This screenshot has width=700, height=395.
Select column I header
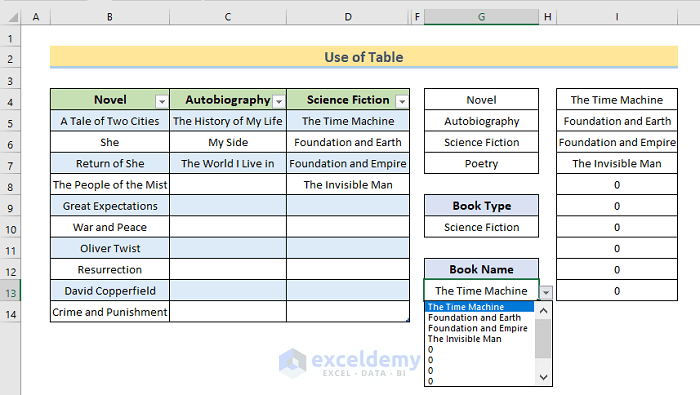coord(617,17)
